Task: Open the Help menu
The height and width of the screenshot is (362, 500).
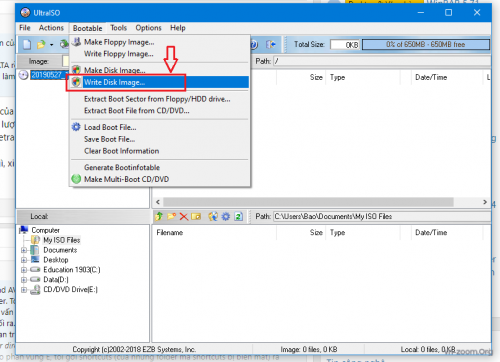Action: click(178, 28)
